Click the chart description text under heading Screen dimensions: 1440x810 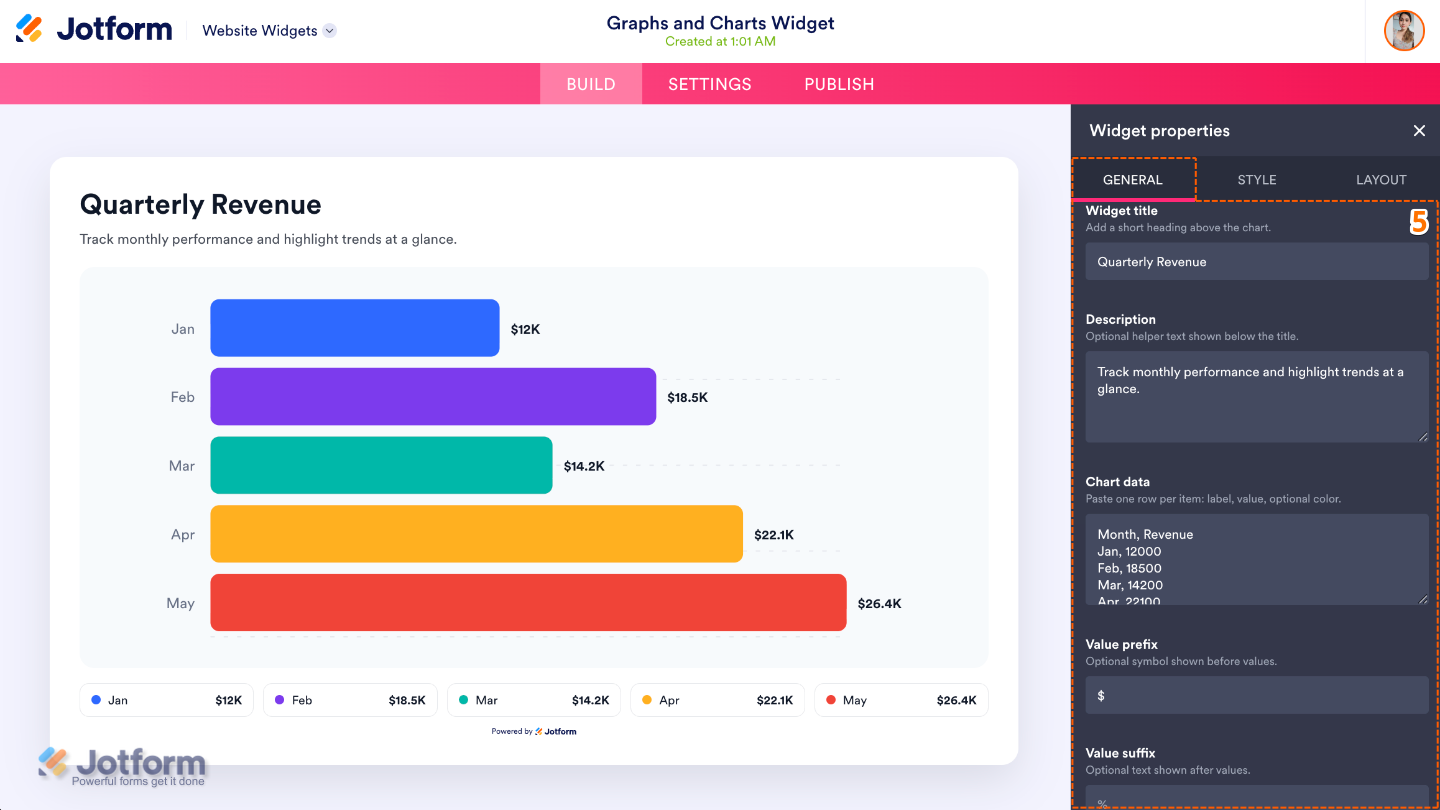(268, 240)
